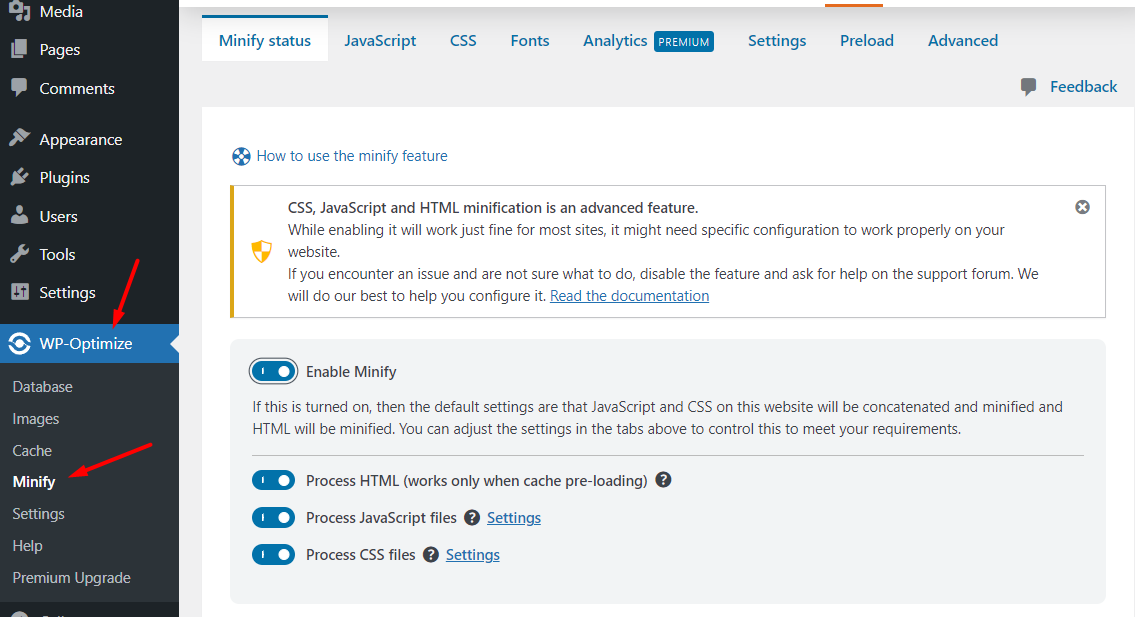Open the Fonts tab
This screenshot has width=1135, height=617.
529,41
